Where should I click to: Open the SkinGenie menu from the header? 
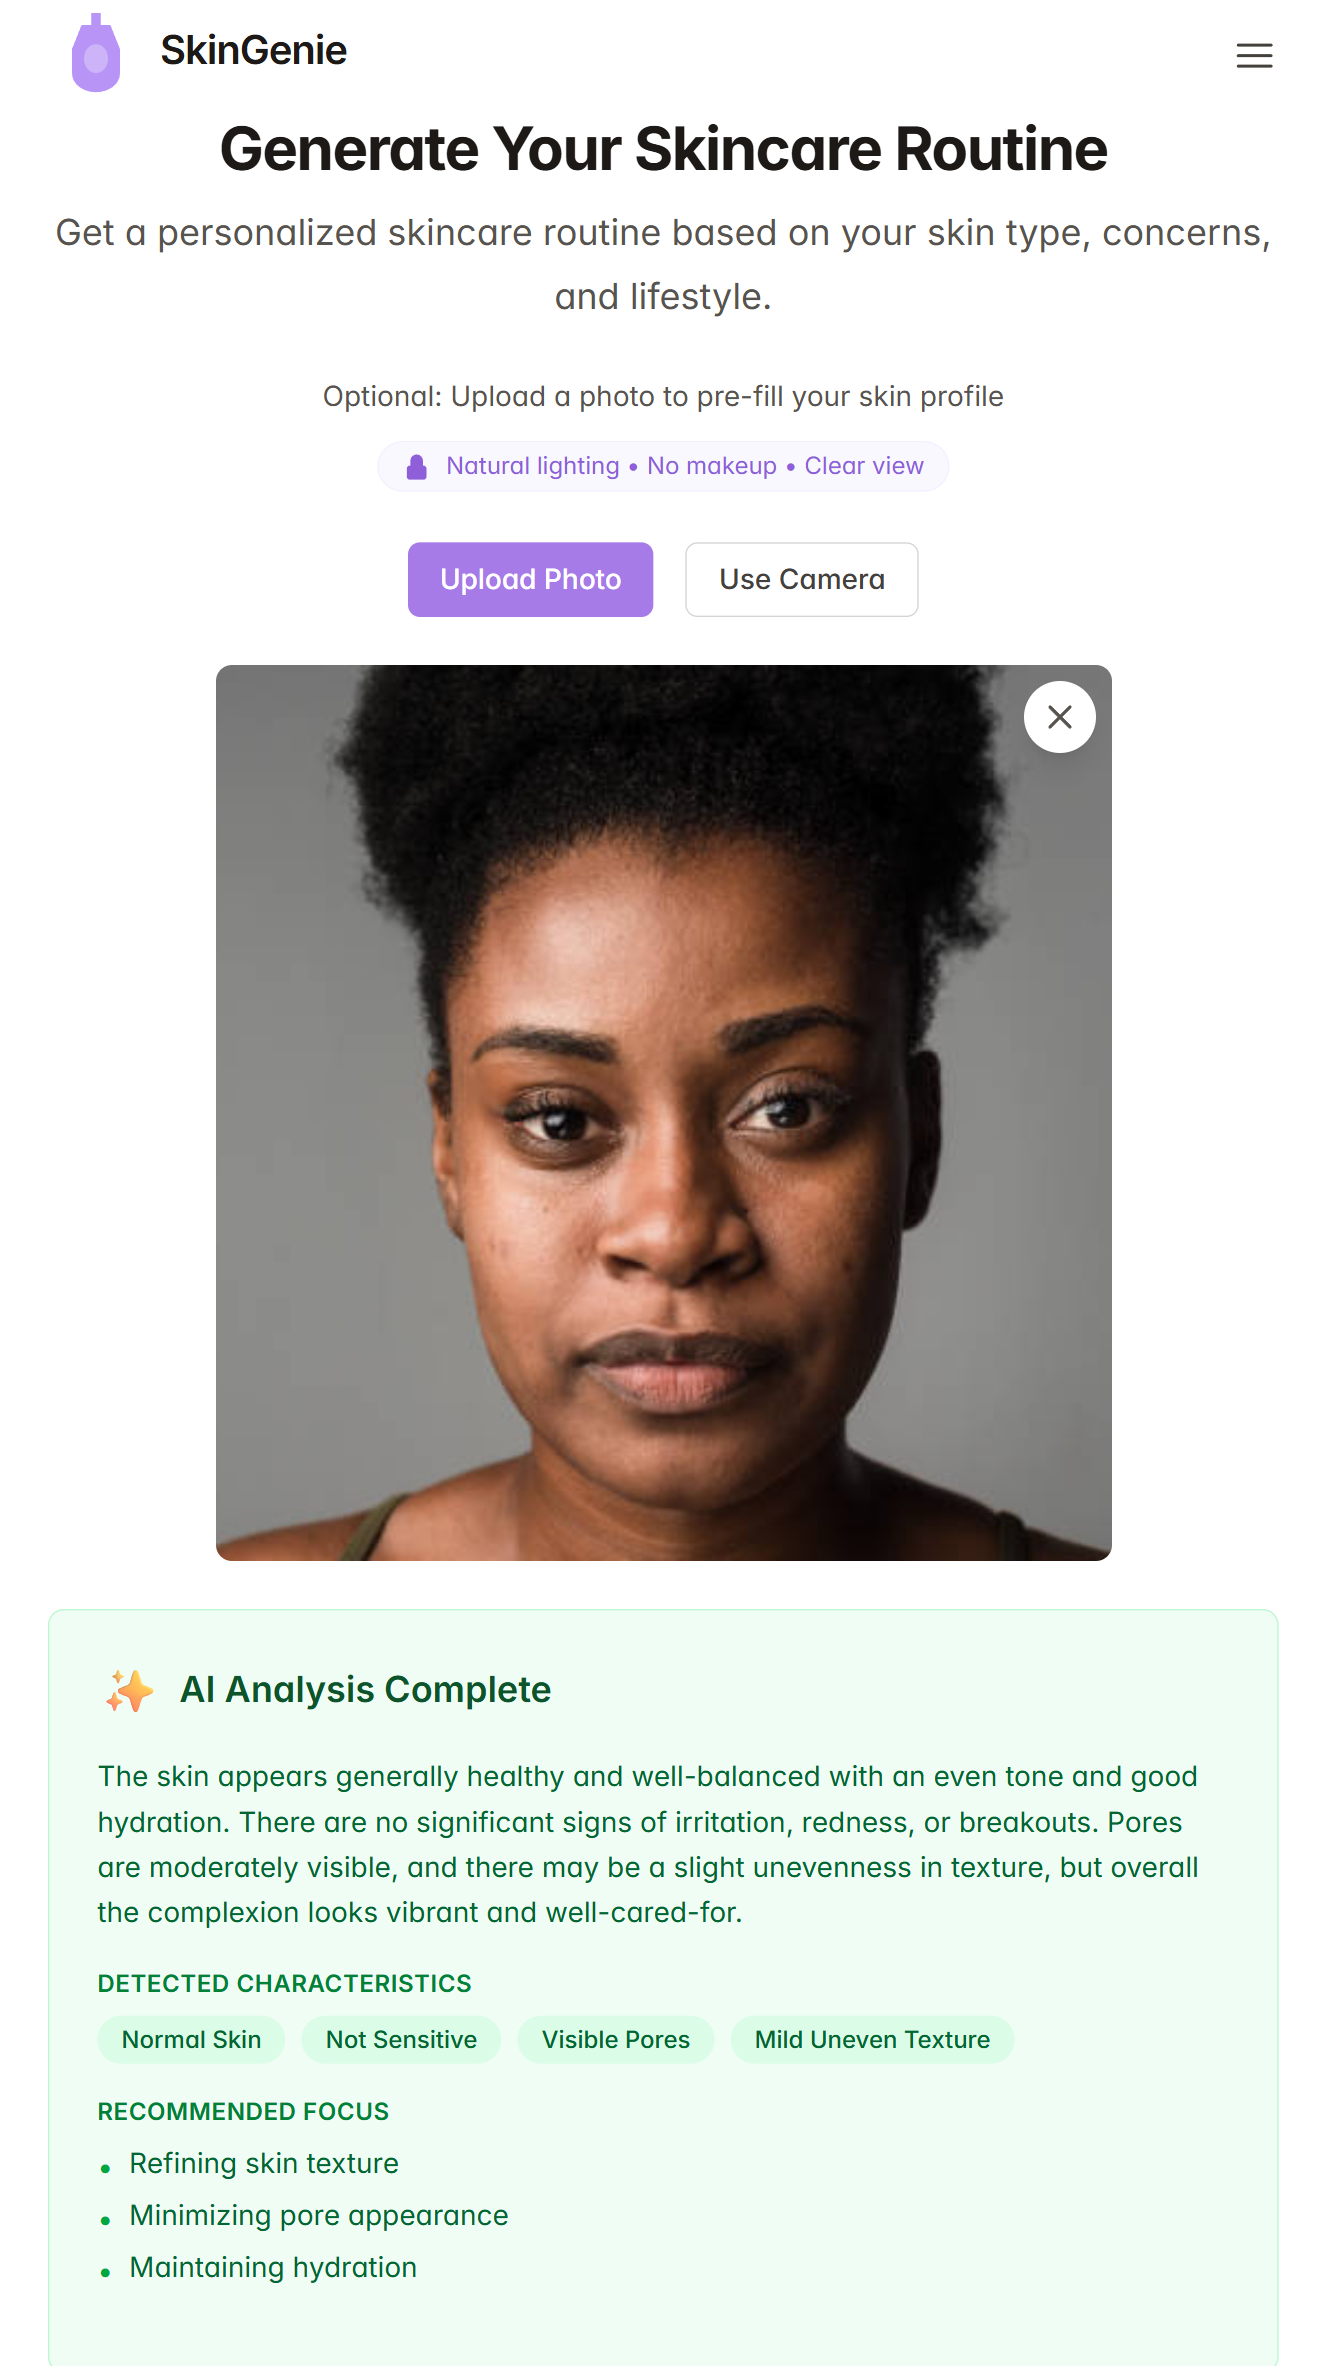tap(1253, 56)
